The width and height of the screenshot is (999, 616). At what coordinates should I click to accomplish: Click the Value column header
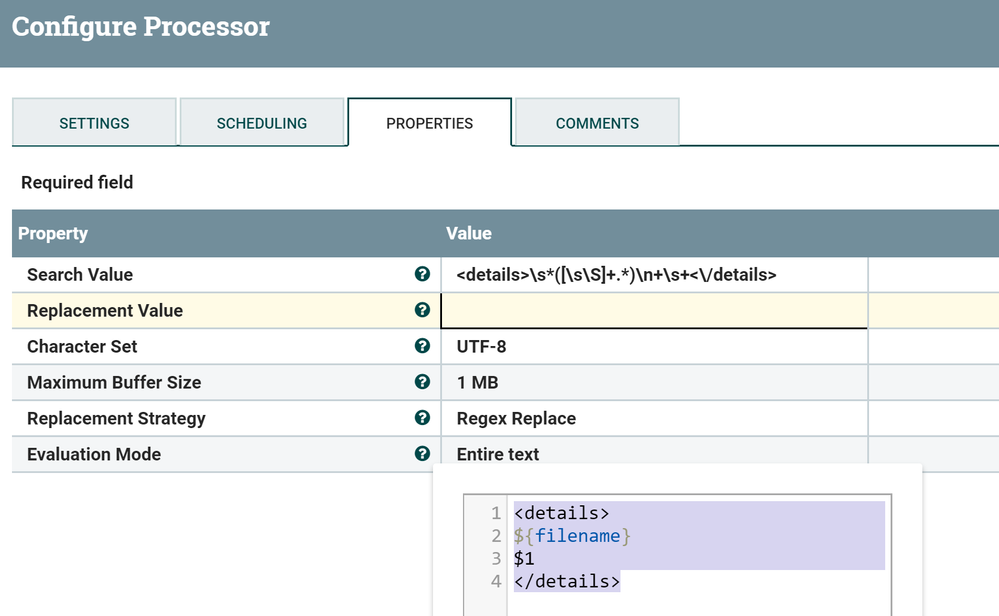[469, 234]
